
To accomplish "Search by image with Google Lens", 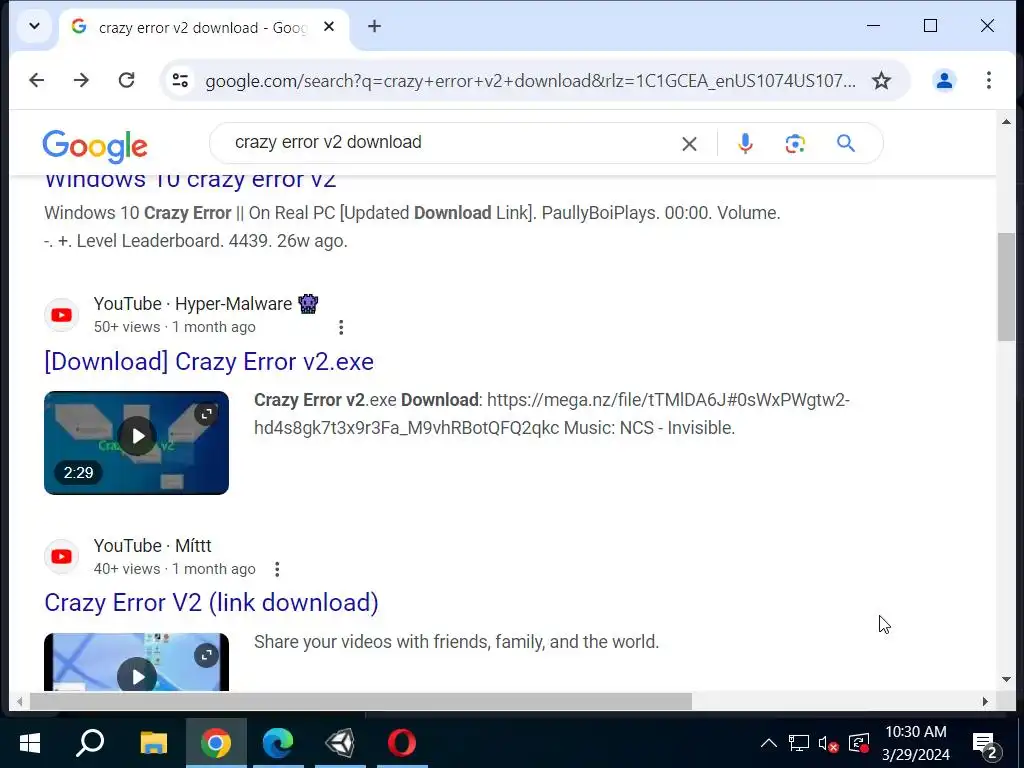I will point(795,144).
